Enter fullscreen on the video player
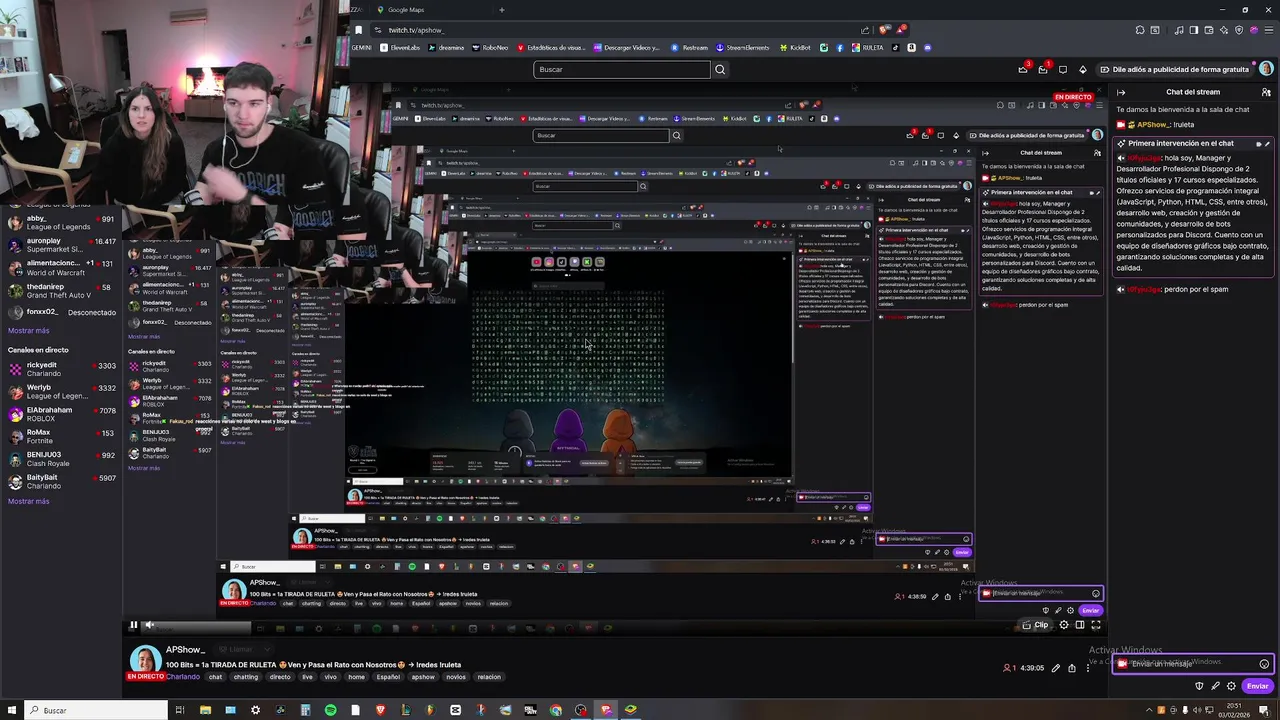Viewport: 1280px width, 720px height. 1096,625
